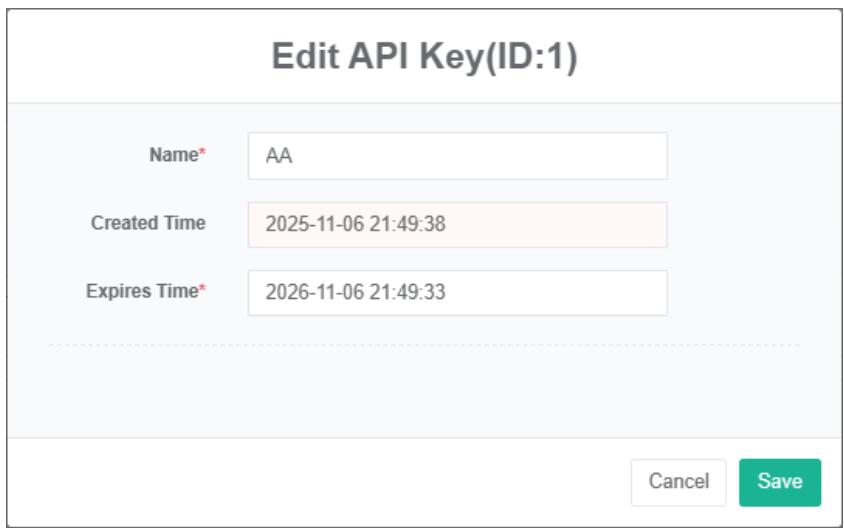Screen dimensions: 844x528
Task: Save the API key changes
Action: 780,482
